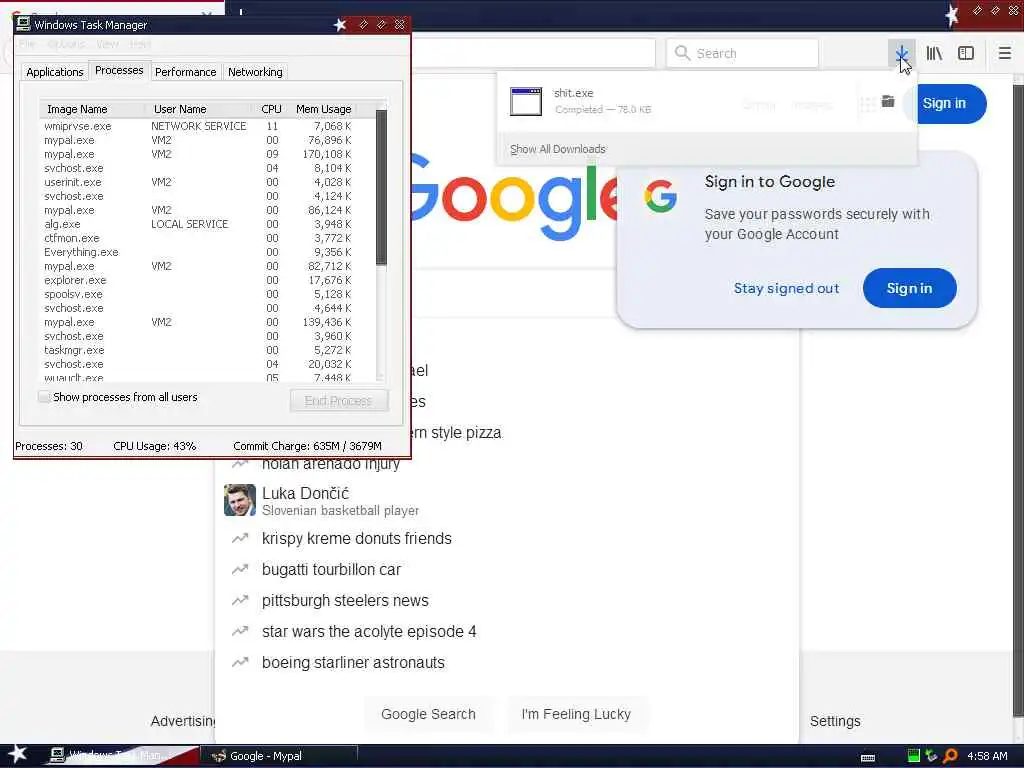The height and width of the screenshot is (768, 1024).
Task: Open containing folder icon for shit.exe
Action: pyautogui.click(x=888, y=101)
